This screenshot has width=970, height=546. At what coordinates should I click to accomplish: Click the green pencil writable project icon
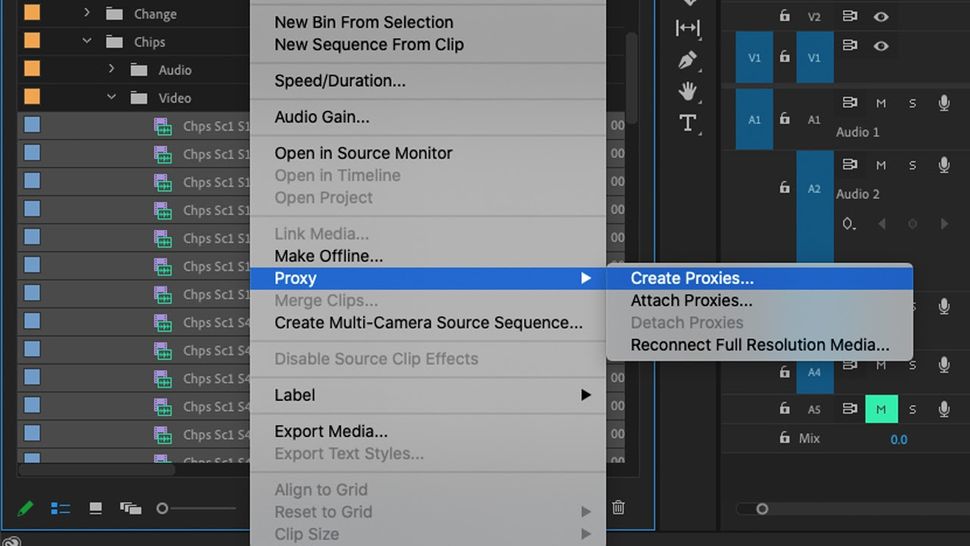point(25,508)
